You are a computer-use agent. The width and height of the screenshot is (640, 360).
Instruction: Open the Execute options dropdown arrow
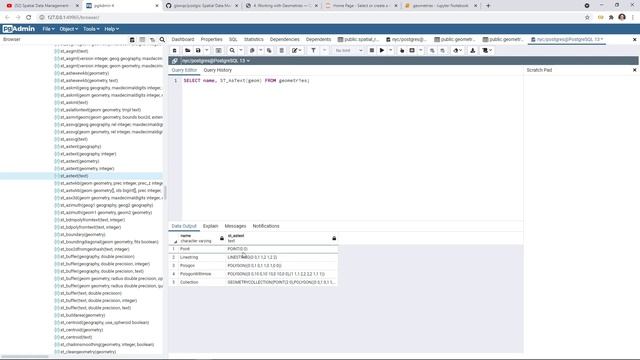(390, 51)
